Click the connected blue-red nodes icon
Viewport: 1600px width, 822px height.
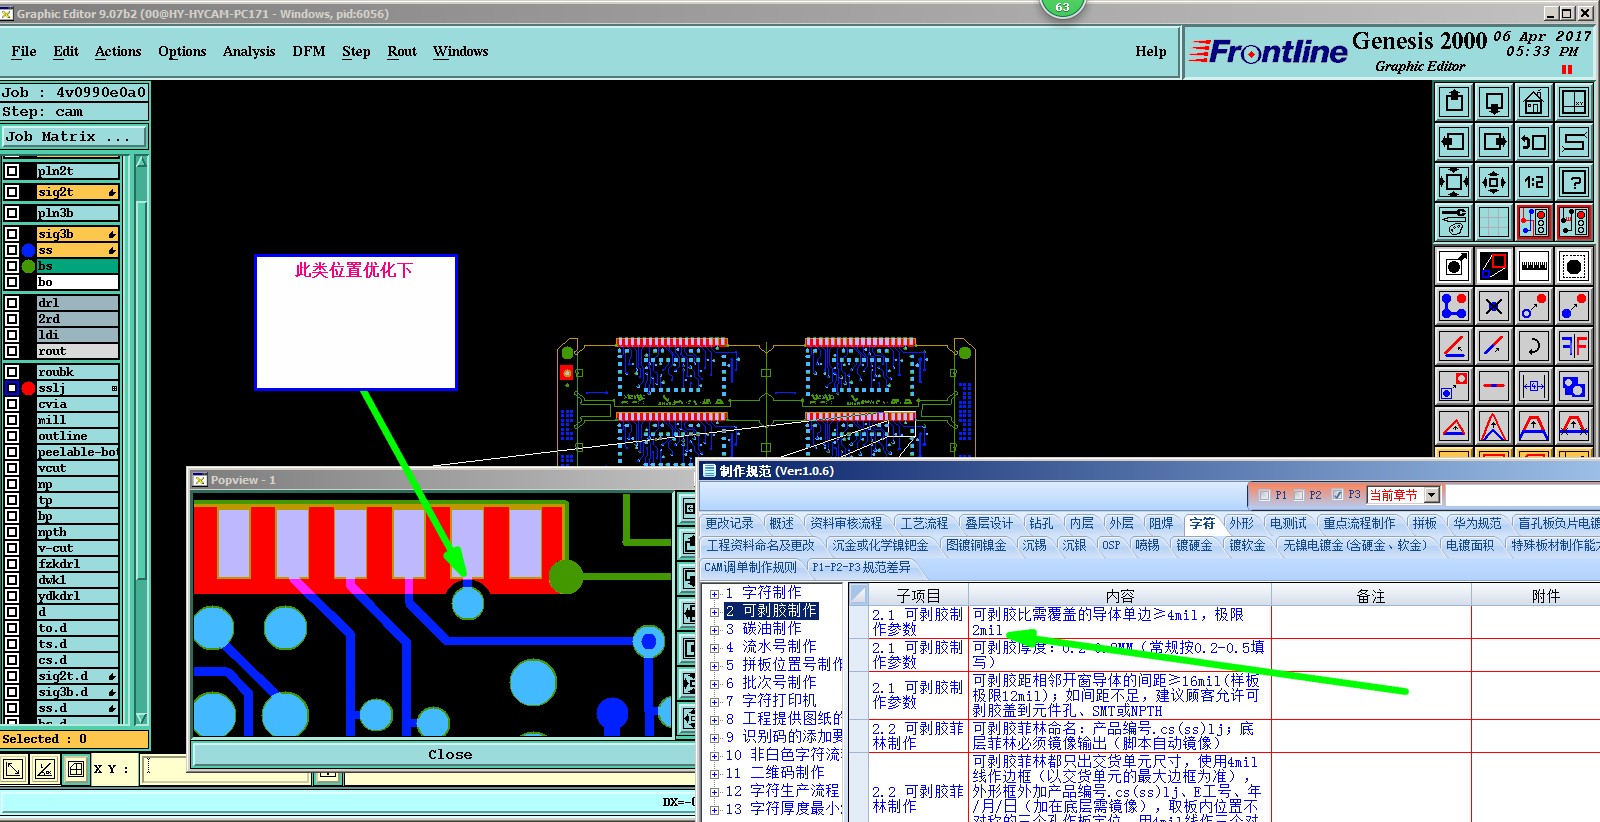click(x=1455, y=306)
